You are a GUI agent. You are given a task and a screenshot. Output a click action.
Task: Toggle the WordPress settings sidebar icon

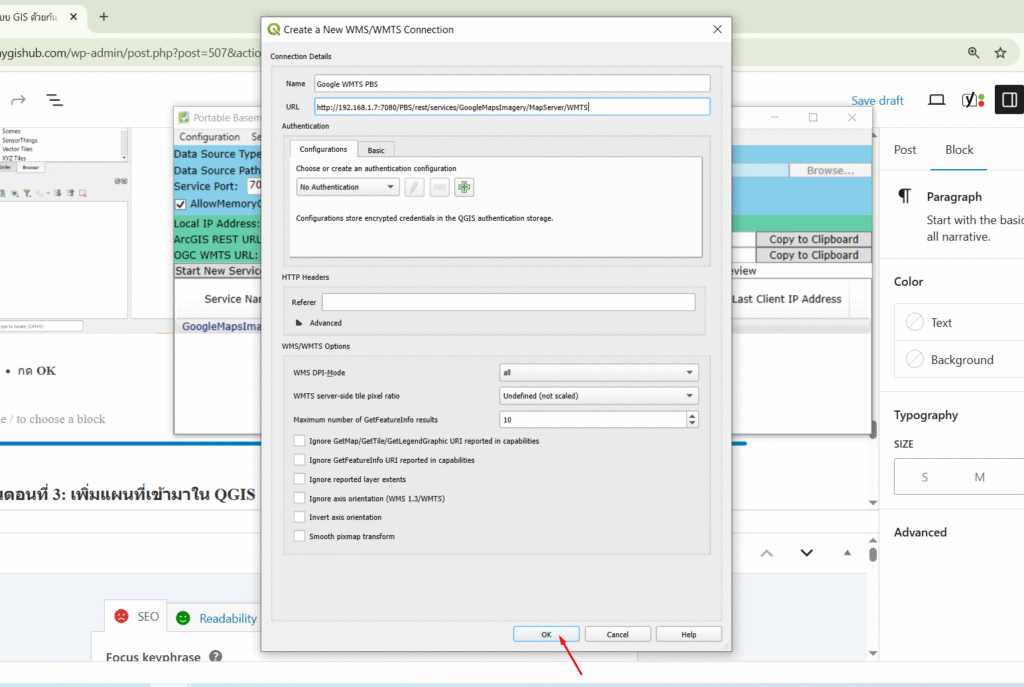[1009, 100]
